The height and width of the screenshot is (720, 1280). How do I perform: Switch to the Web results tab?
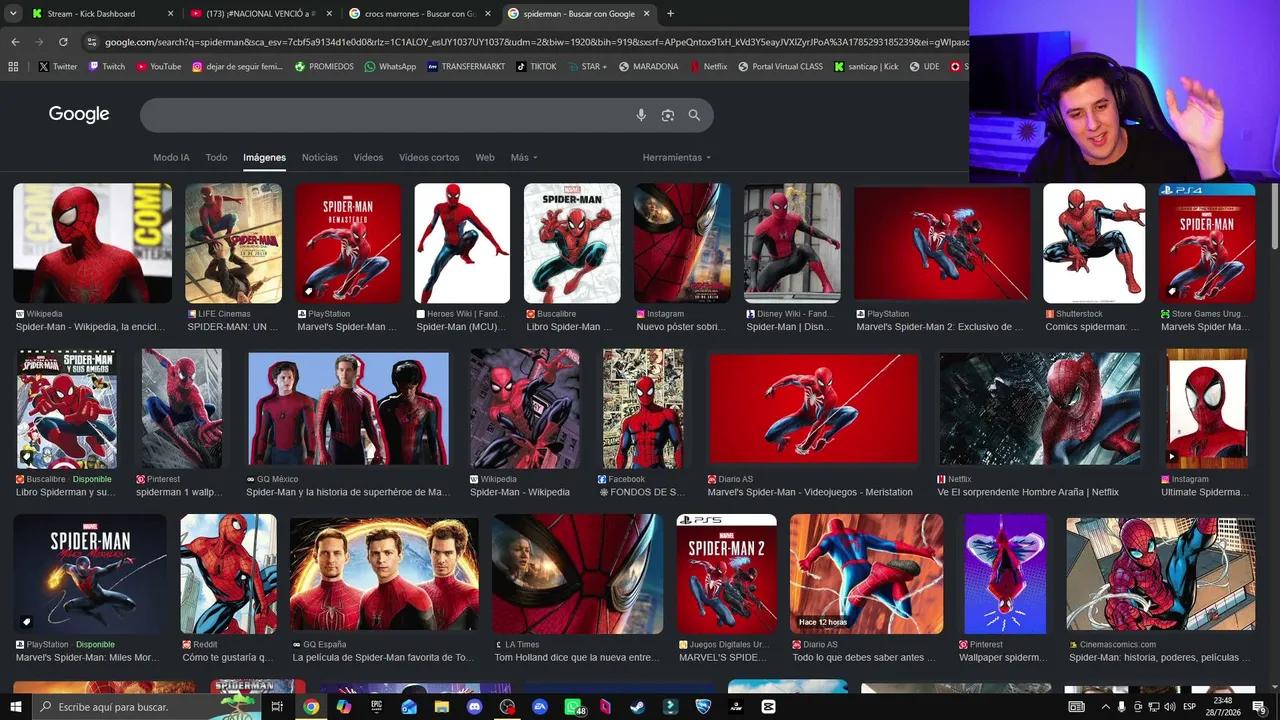[x=485, y=157]
